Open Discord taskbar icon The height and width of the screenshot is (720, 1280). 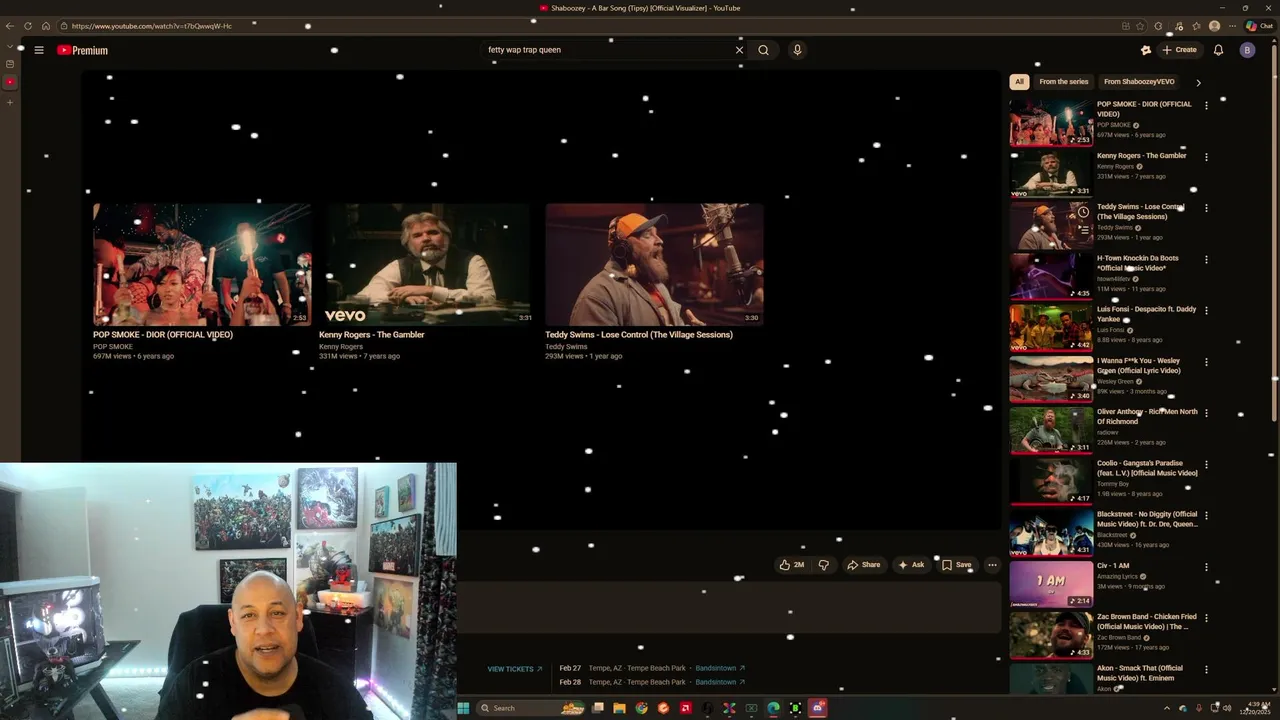817,708
